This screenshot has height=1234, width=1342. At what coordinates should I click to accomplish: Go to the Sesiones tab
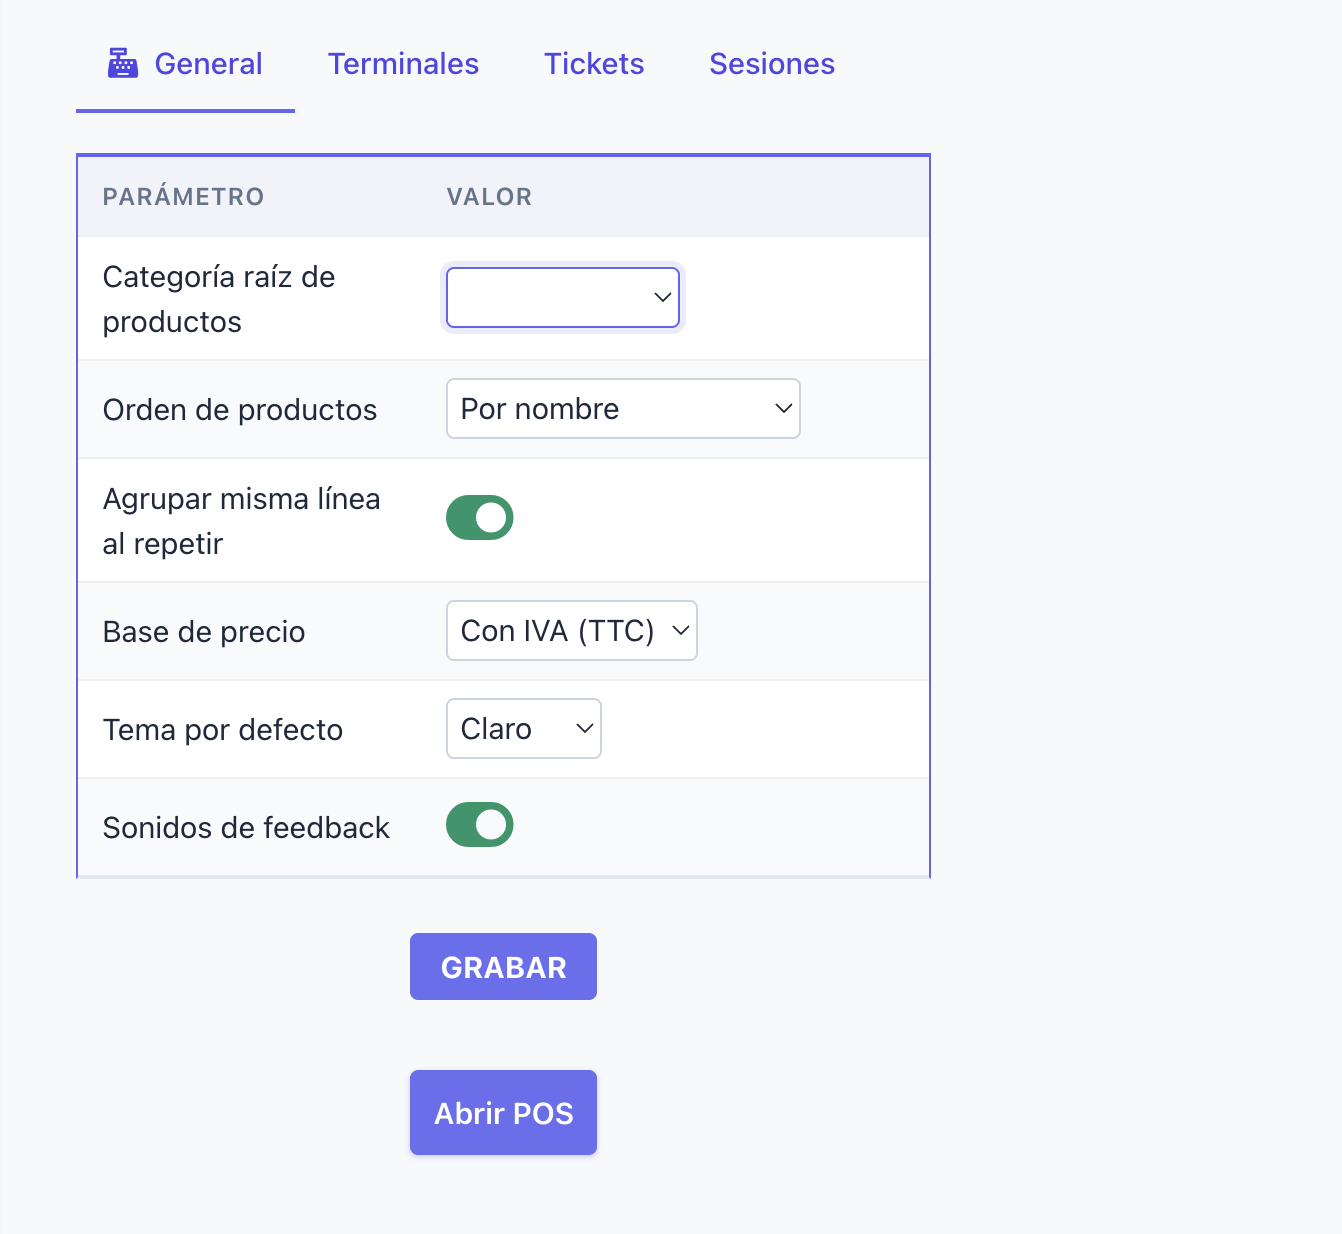tap(772, 64)
